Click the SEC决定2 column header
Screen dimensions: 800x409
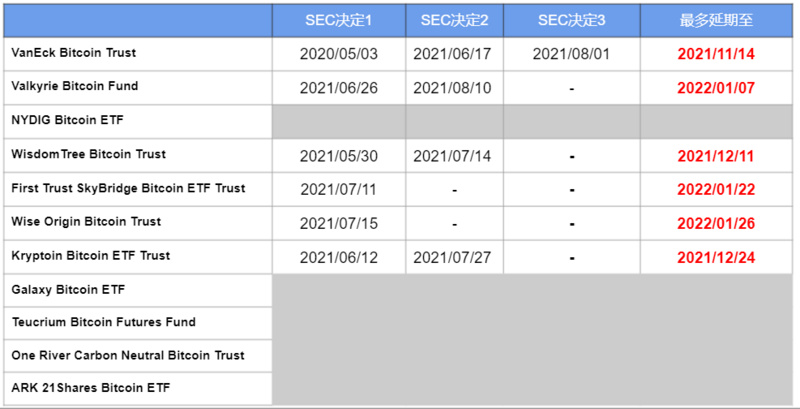[x=455, y=20]
